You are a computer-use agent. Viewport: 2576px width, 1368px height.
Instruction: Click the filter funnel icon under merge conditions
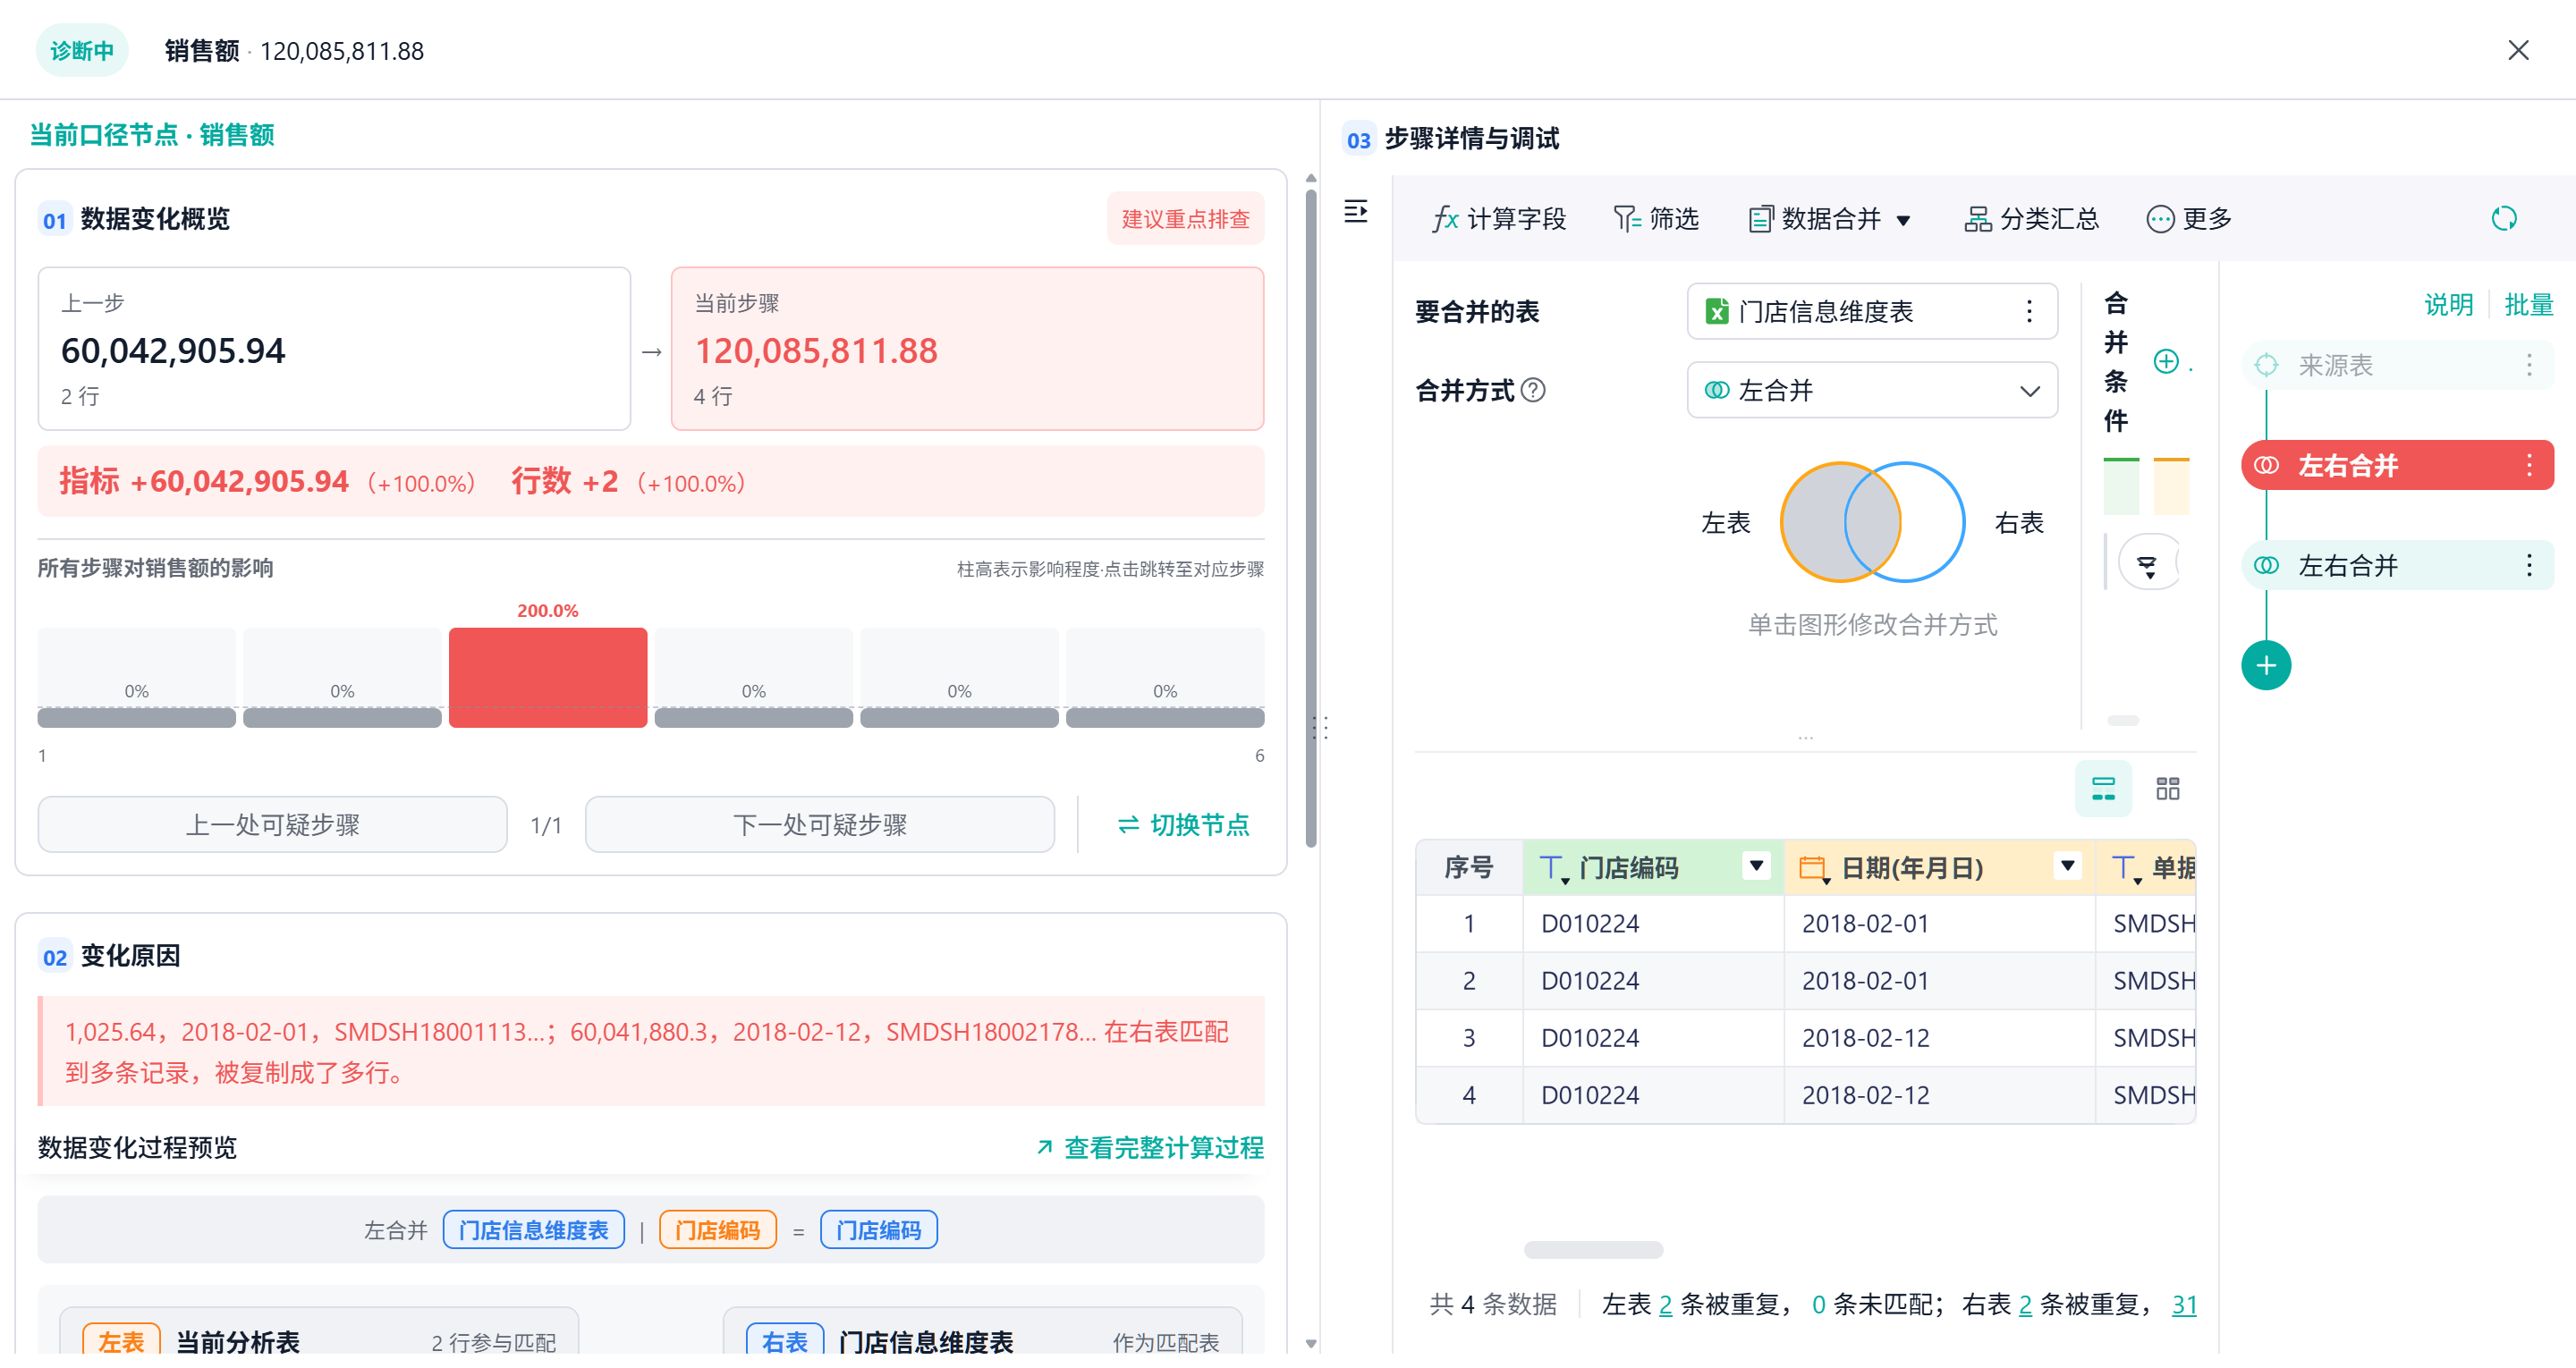[x=2147, y=566]
